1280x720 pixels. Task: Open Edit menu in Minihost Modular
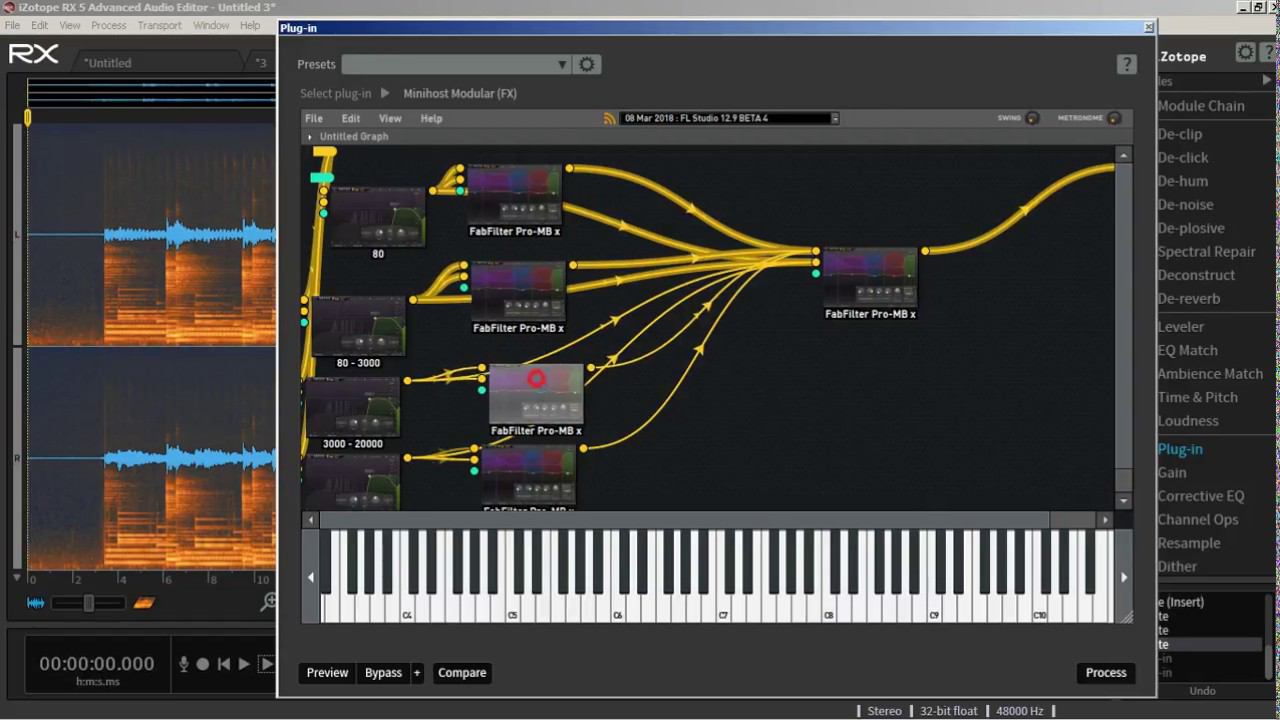[351, 118]
